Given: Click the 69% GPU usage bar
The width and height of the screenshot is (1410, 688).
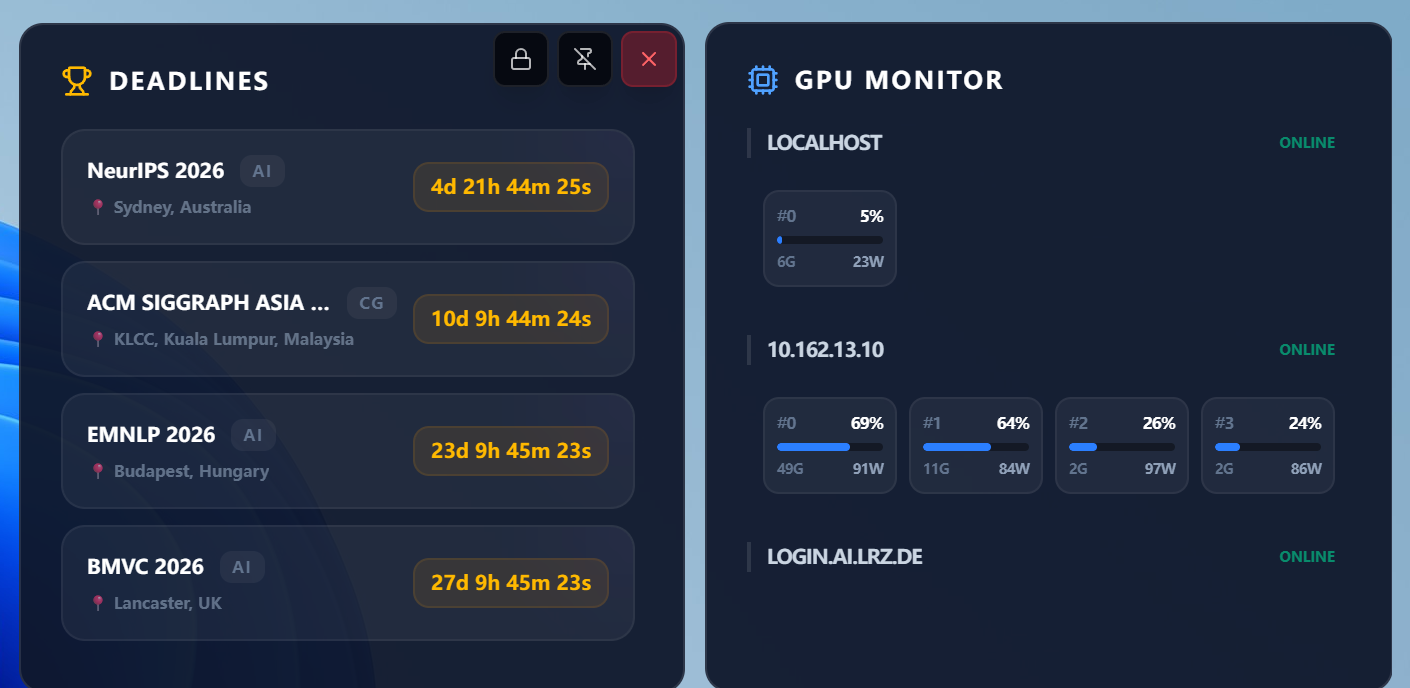Looking at the screenshot, I should (830, 447).
